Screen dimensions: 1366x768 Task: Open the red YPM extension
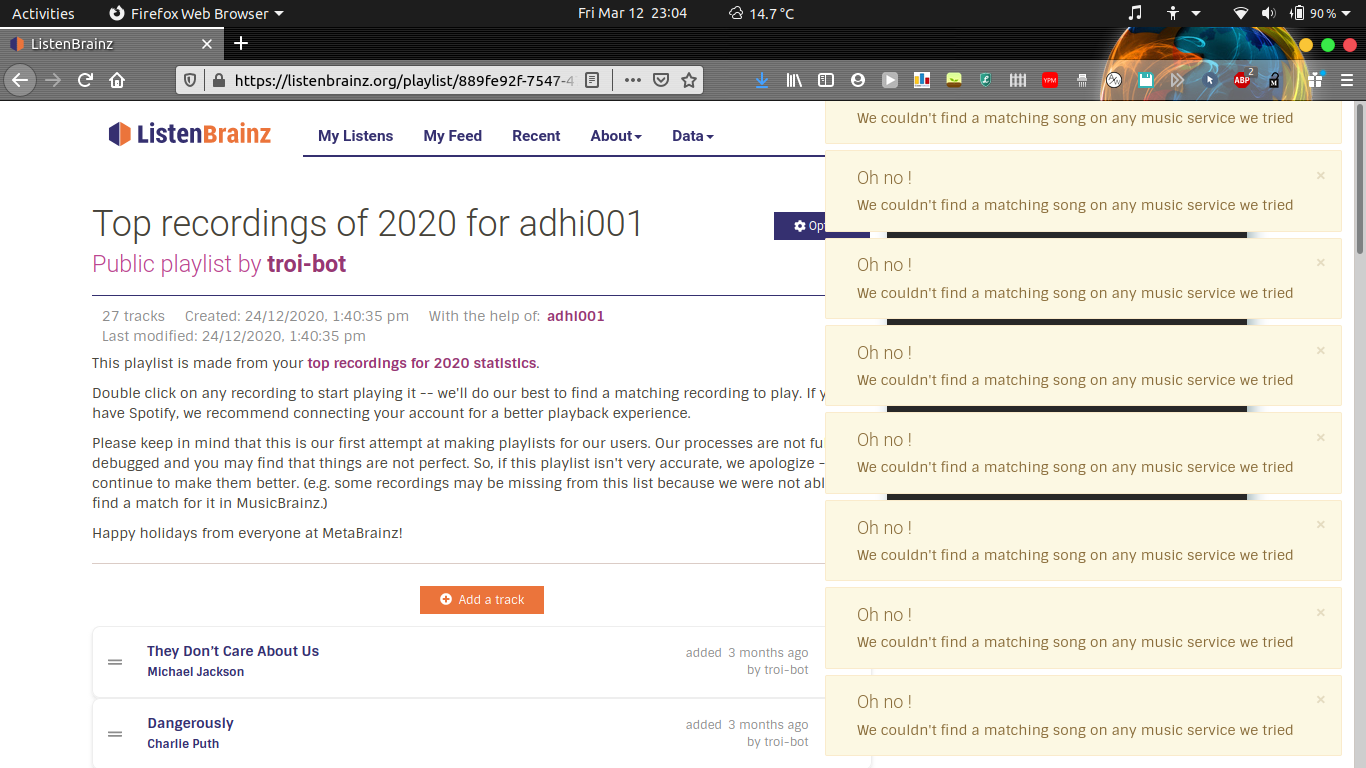click(x=1050, y=80)
